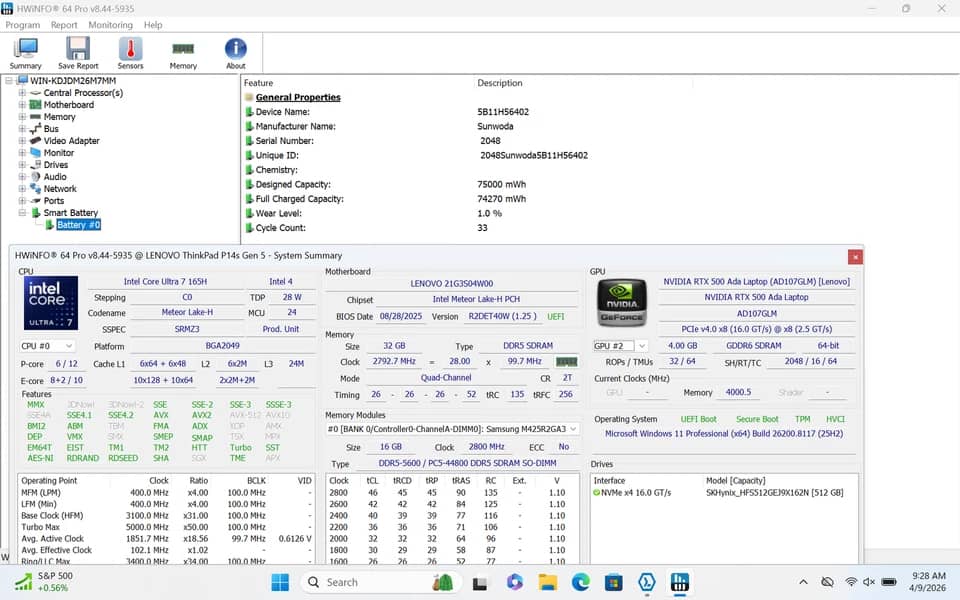Select the Audio tree item
Image resolution: width=960 pixels, height=600 pixels.
pyautogui.click(x=55, y=177)
